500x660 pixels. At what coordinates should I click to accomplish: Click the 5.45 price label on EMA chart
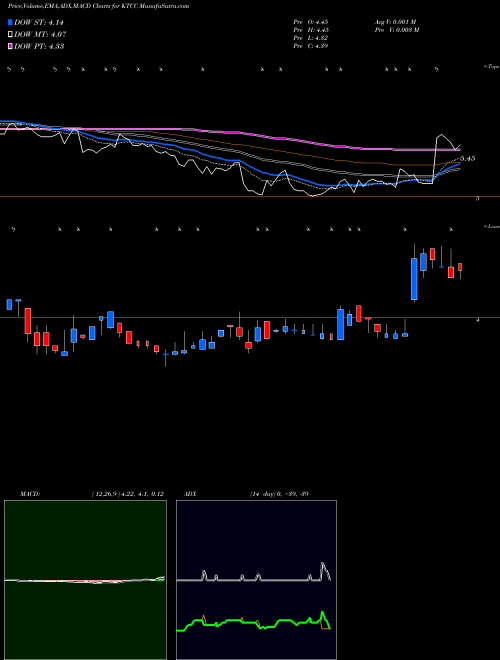click(x=468, y=158)
